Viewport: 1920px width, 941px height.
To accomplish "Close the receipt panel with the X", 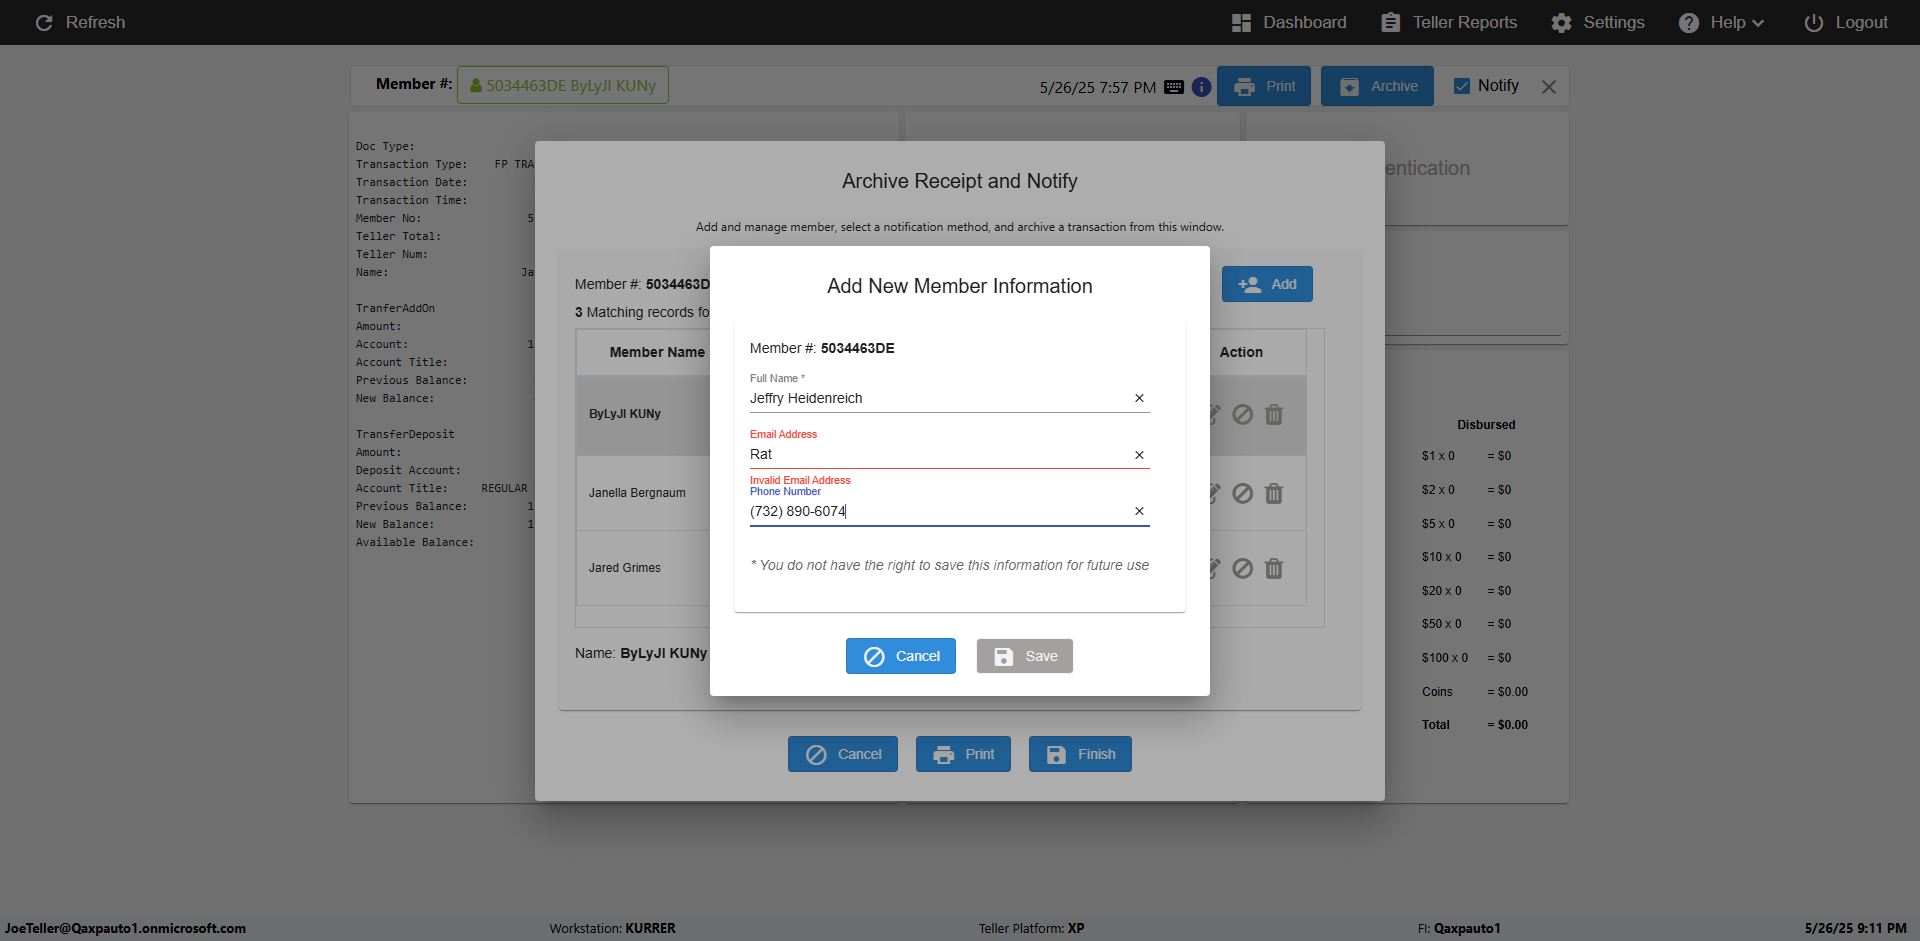I will (x=1549, y=87).
